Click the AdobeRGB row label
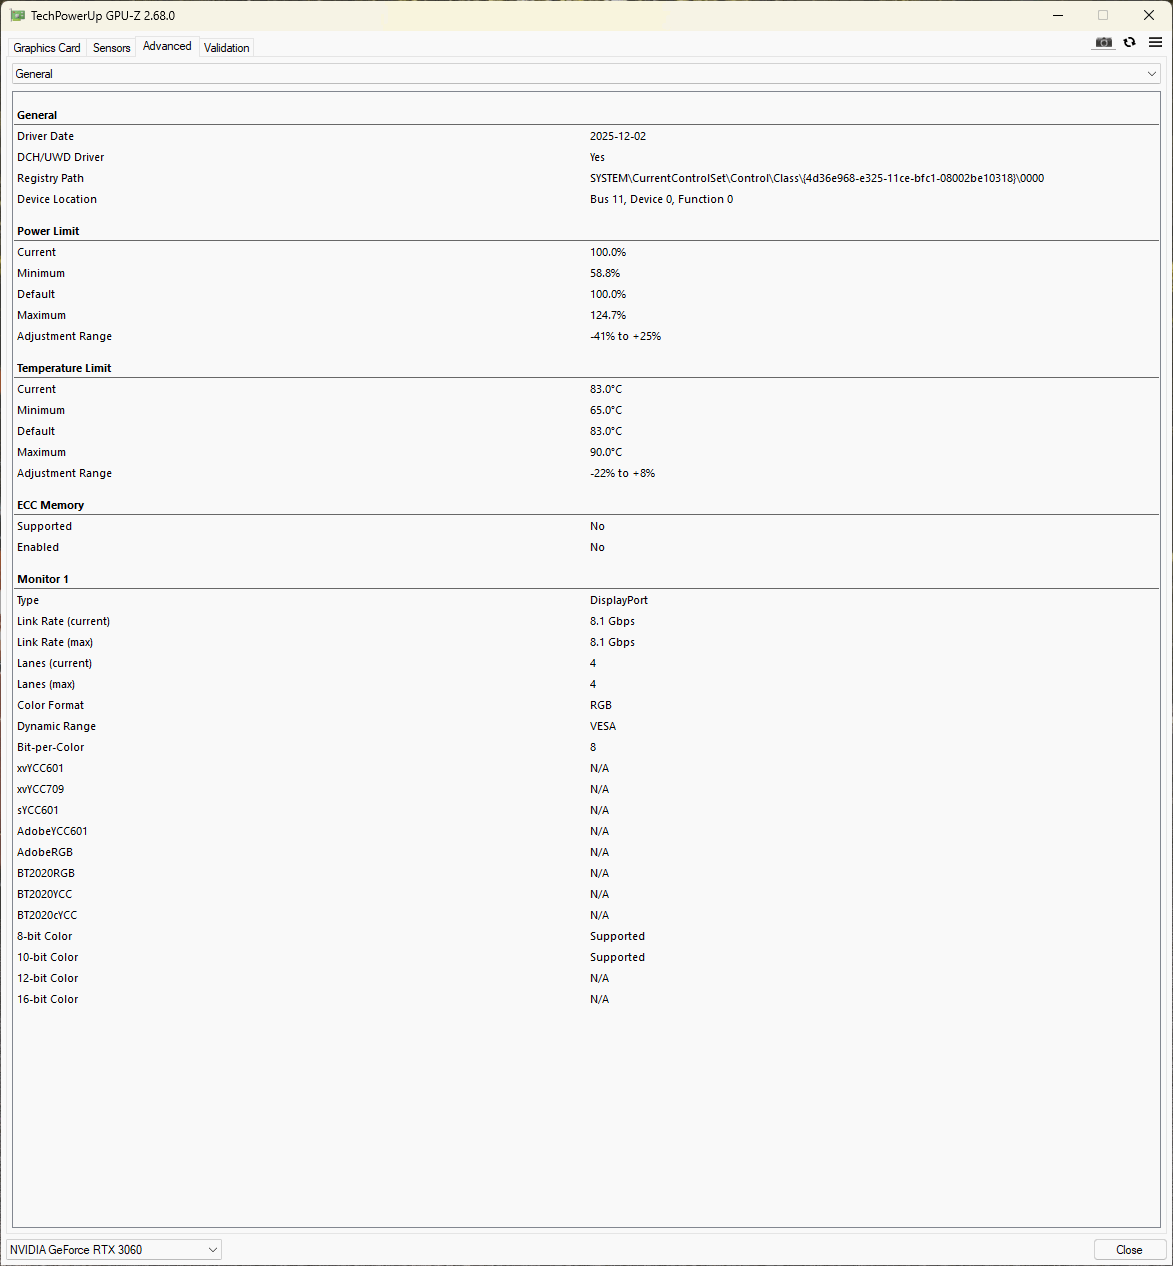The image size is (1173, 1266). click(45, 852)
